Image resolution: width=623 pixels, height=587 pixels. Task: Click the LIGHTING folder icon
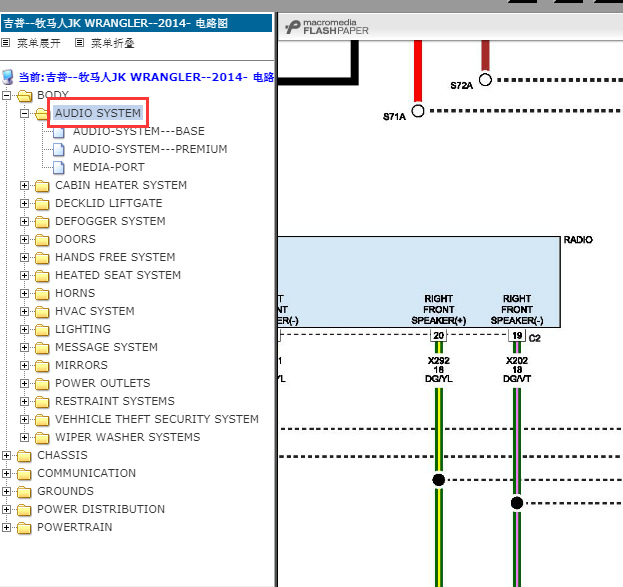(42, 329)
